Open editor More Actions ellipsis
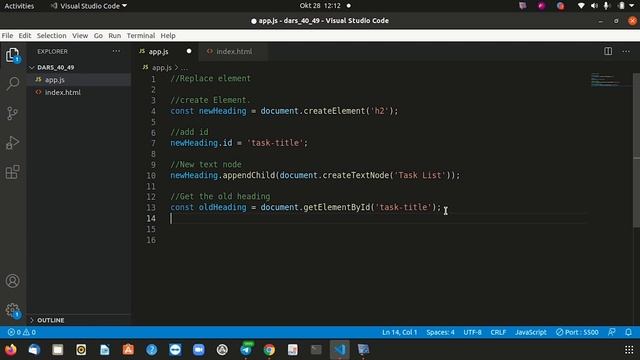The image size is (640, 360). (626, 51)
